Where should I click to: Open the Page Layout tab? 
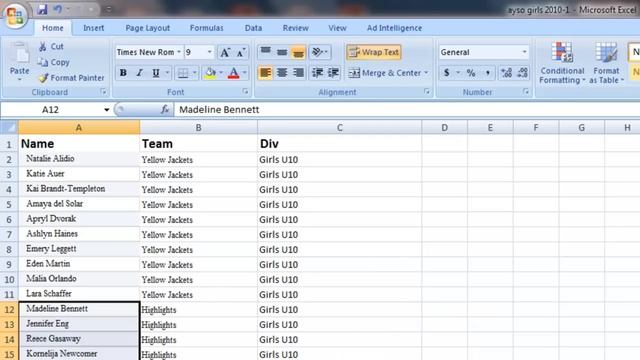[x=147, y=28]
